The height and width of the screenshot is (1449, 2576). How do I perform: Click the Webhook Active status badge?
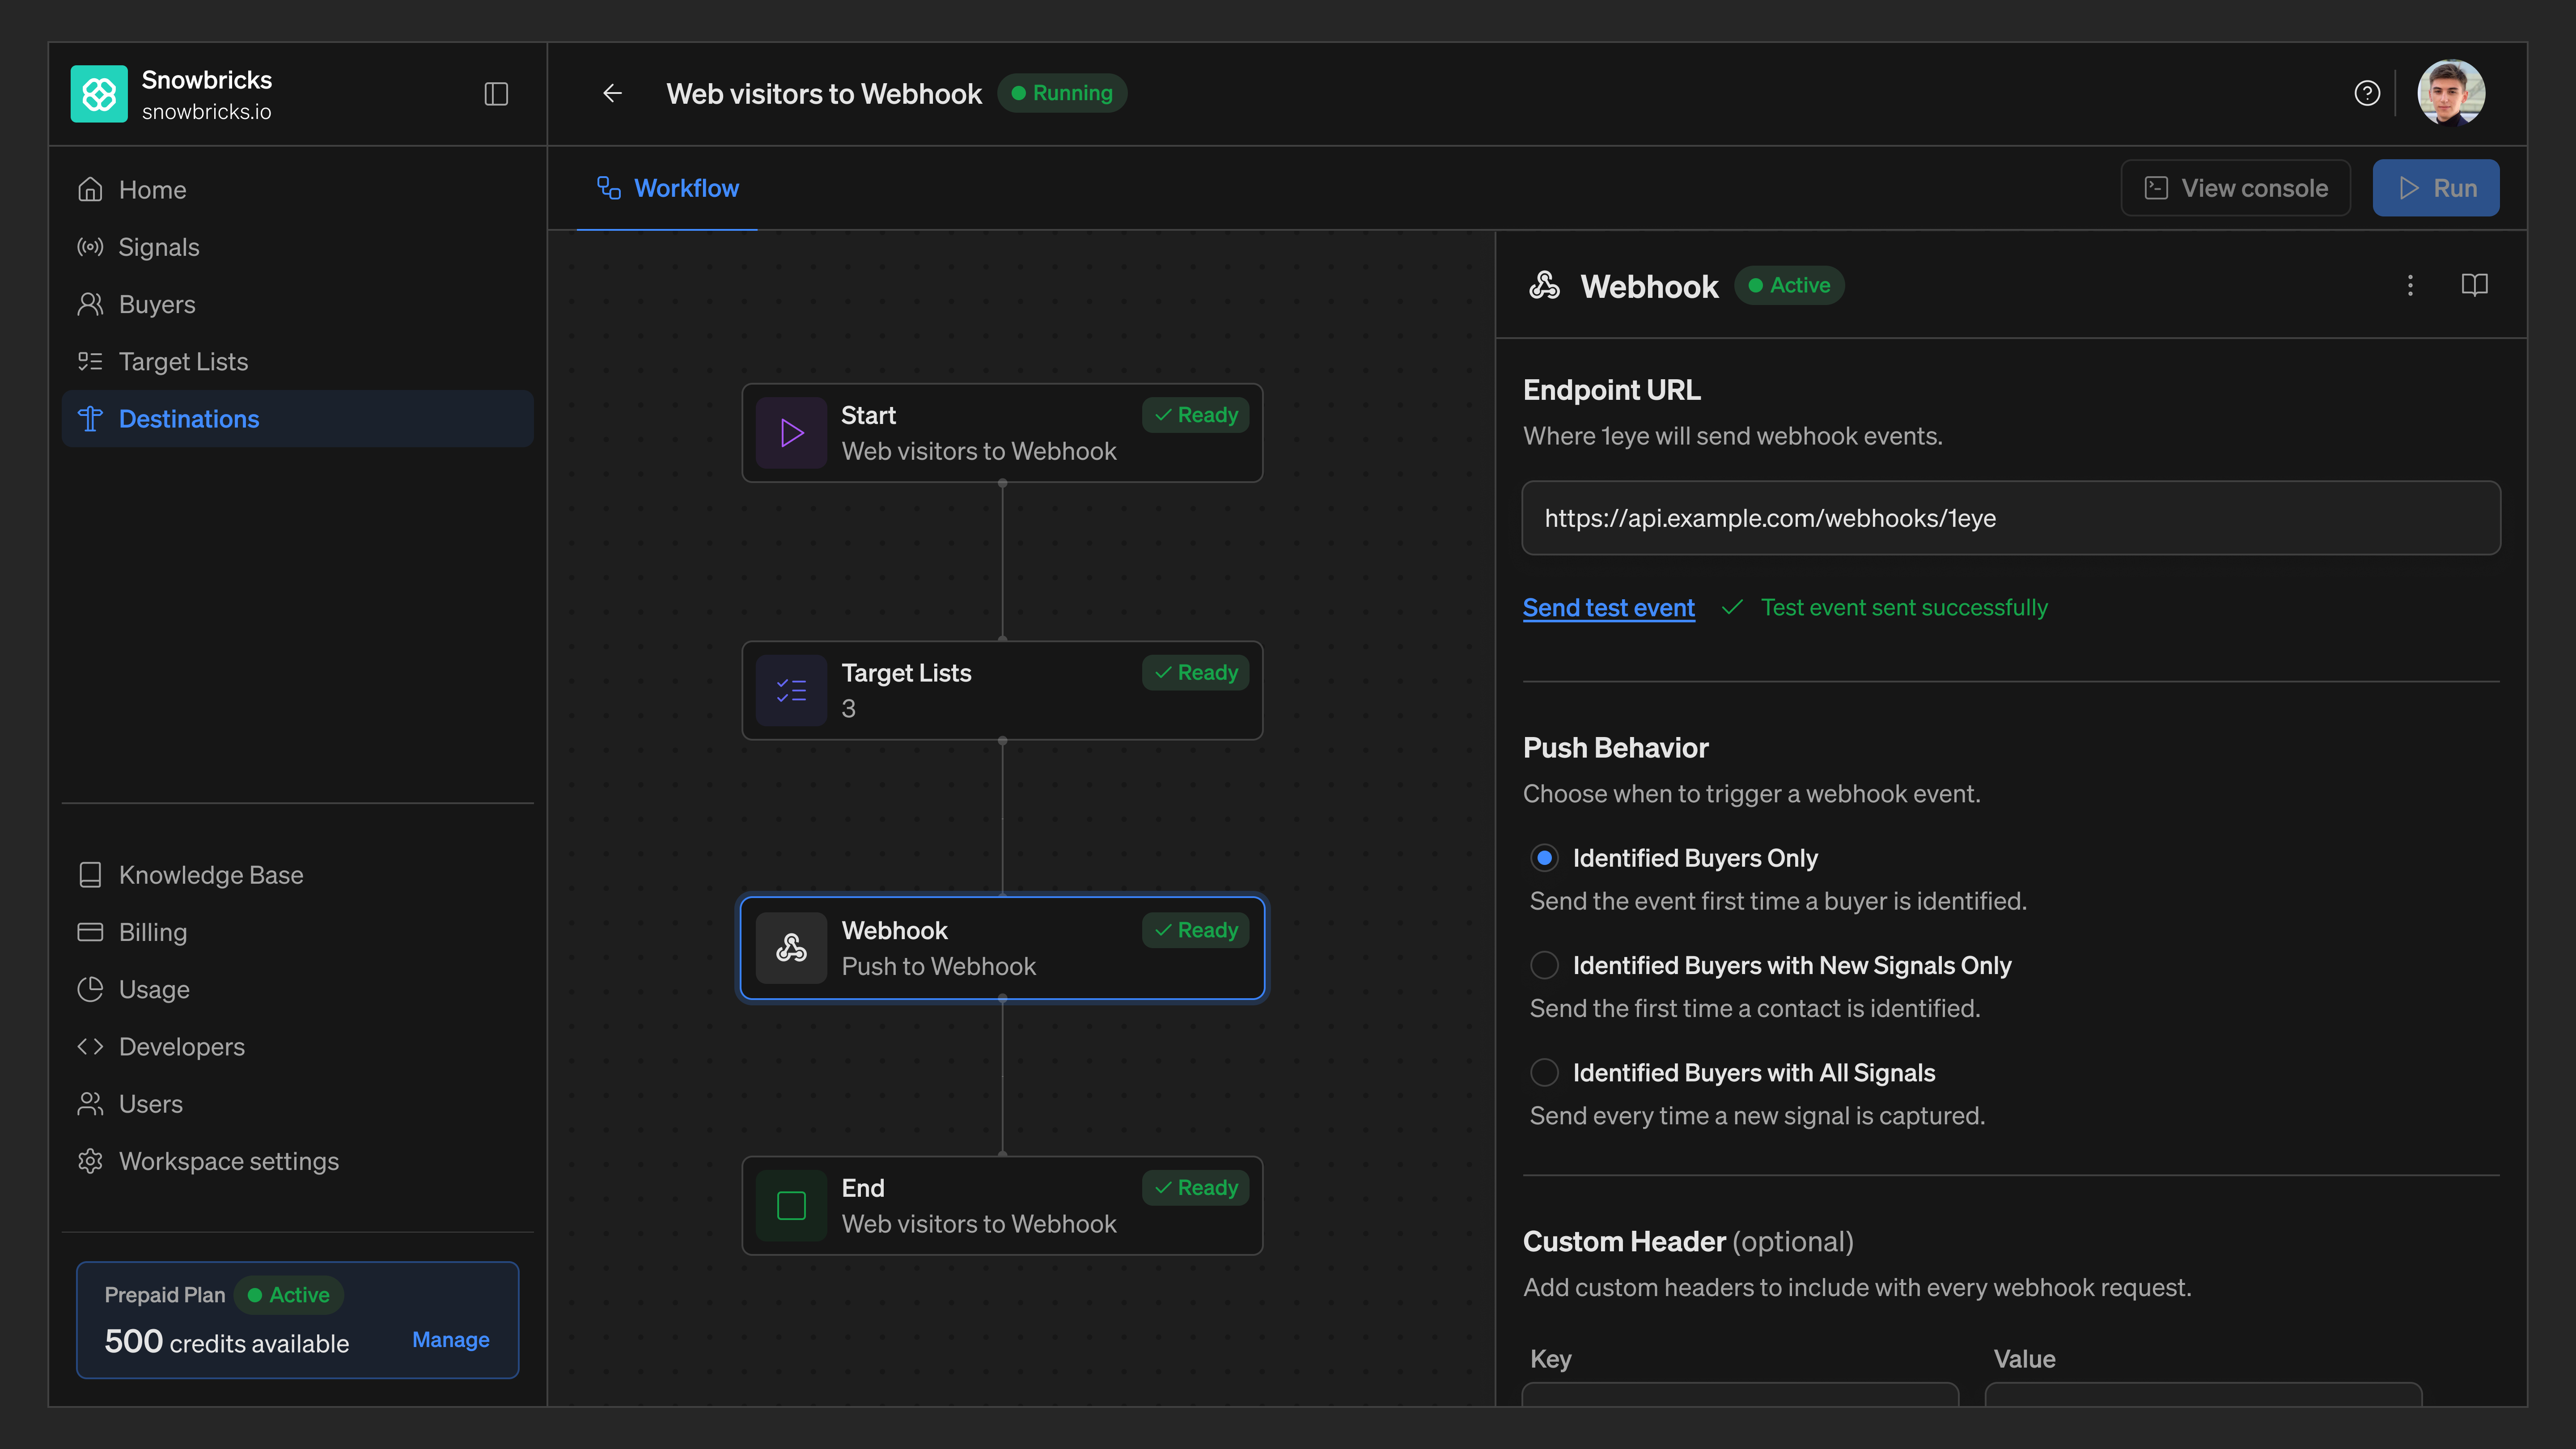point(1789,286)
